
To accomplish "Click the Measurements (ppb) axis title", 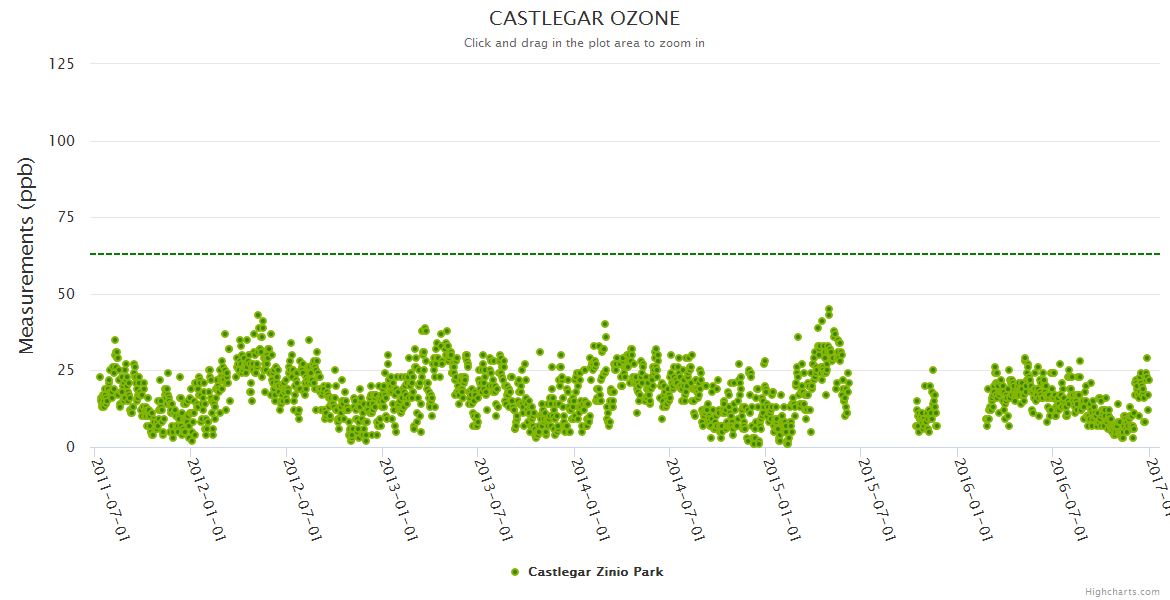I will 27,255.
